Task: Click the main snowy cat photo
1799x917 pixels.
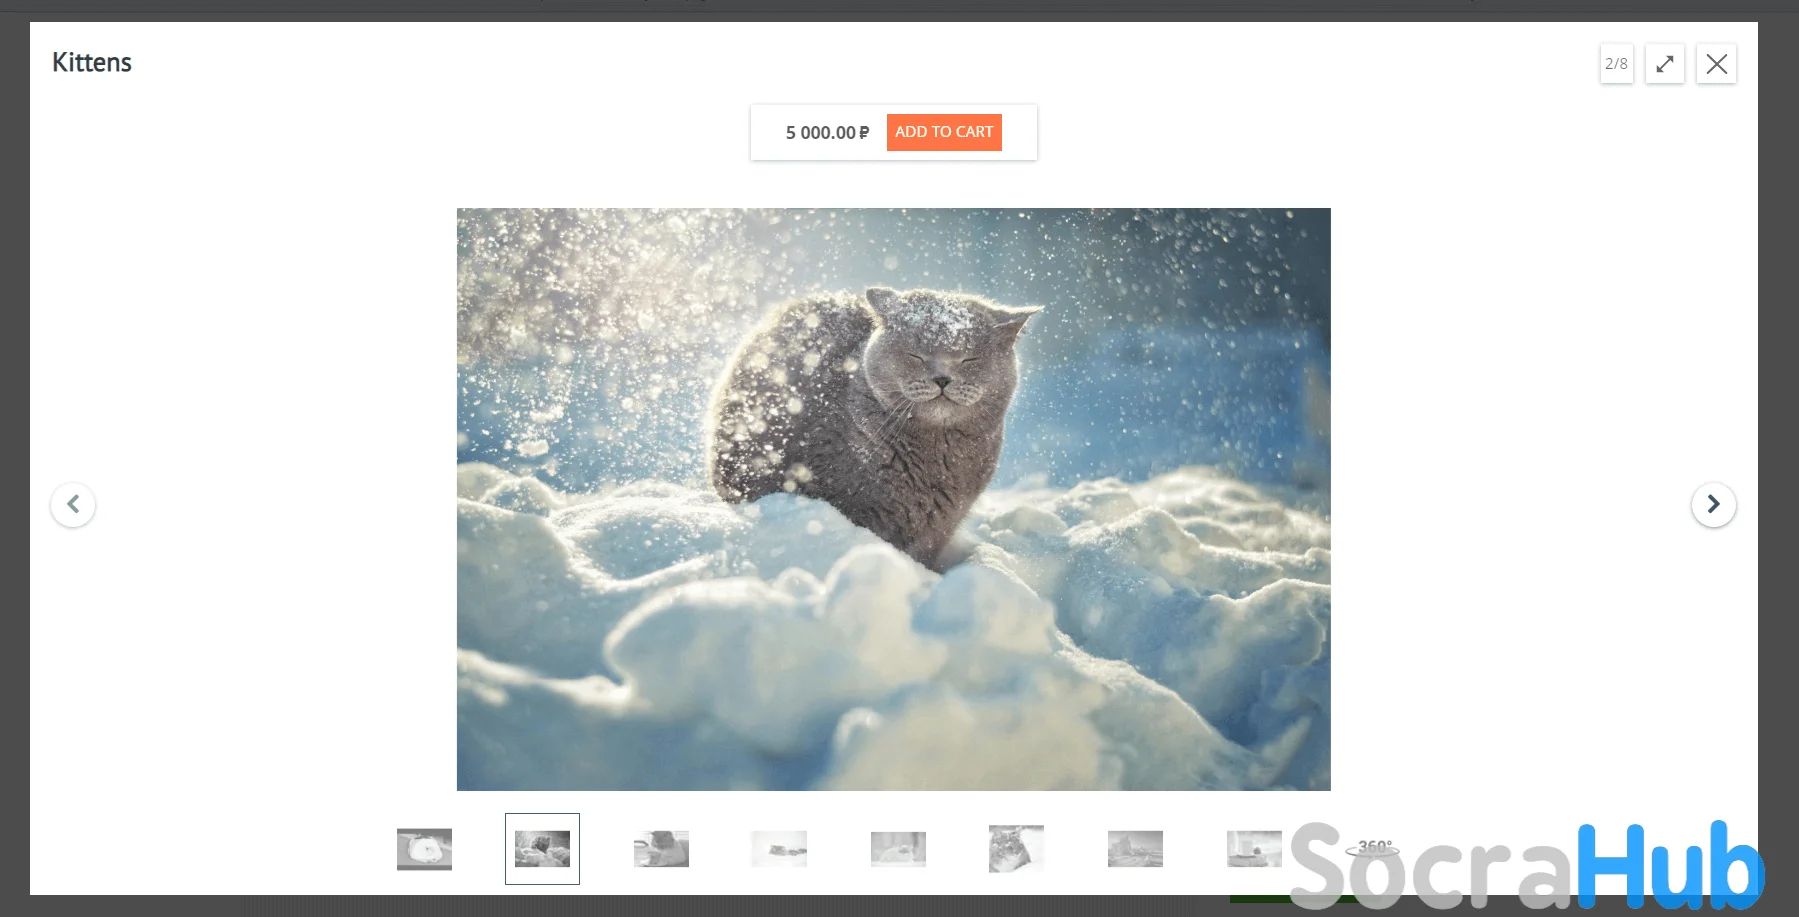Action: pyautogui.click(x=893, y=499)
